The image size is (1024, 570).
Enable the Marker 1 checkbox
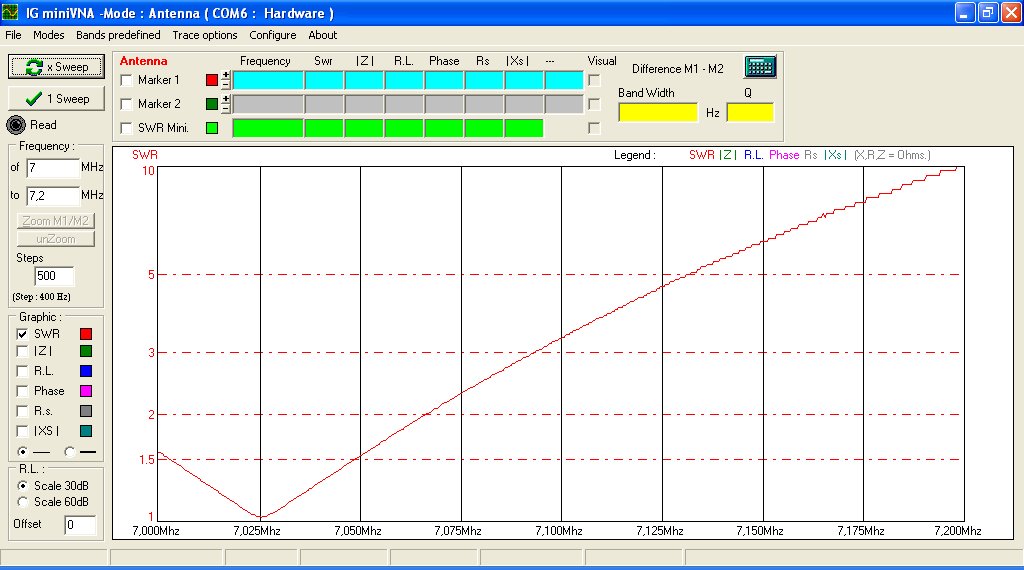pyautogui.click(x=127, y=80)
